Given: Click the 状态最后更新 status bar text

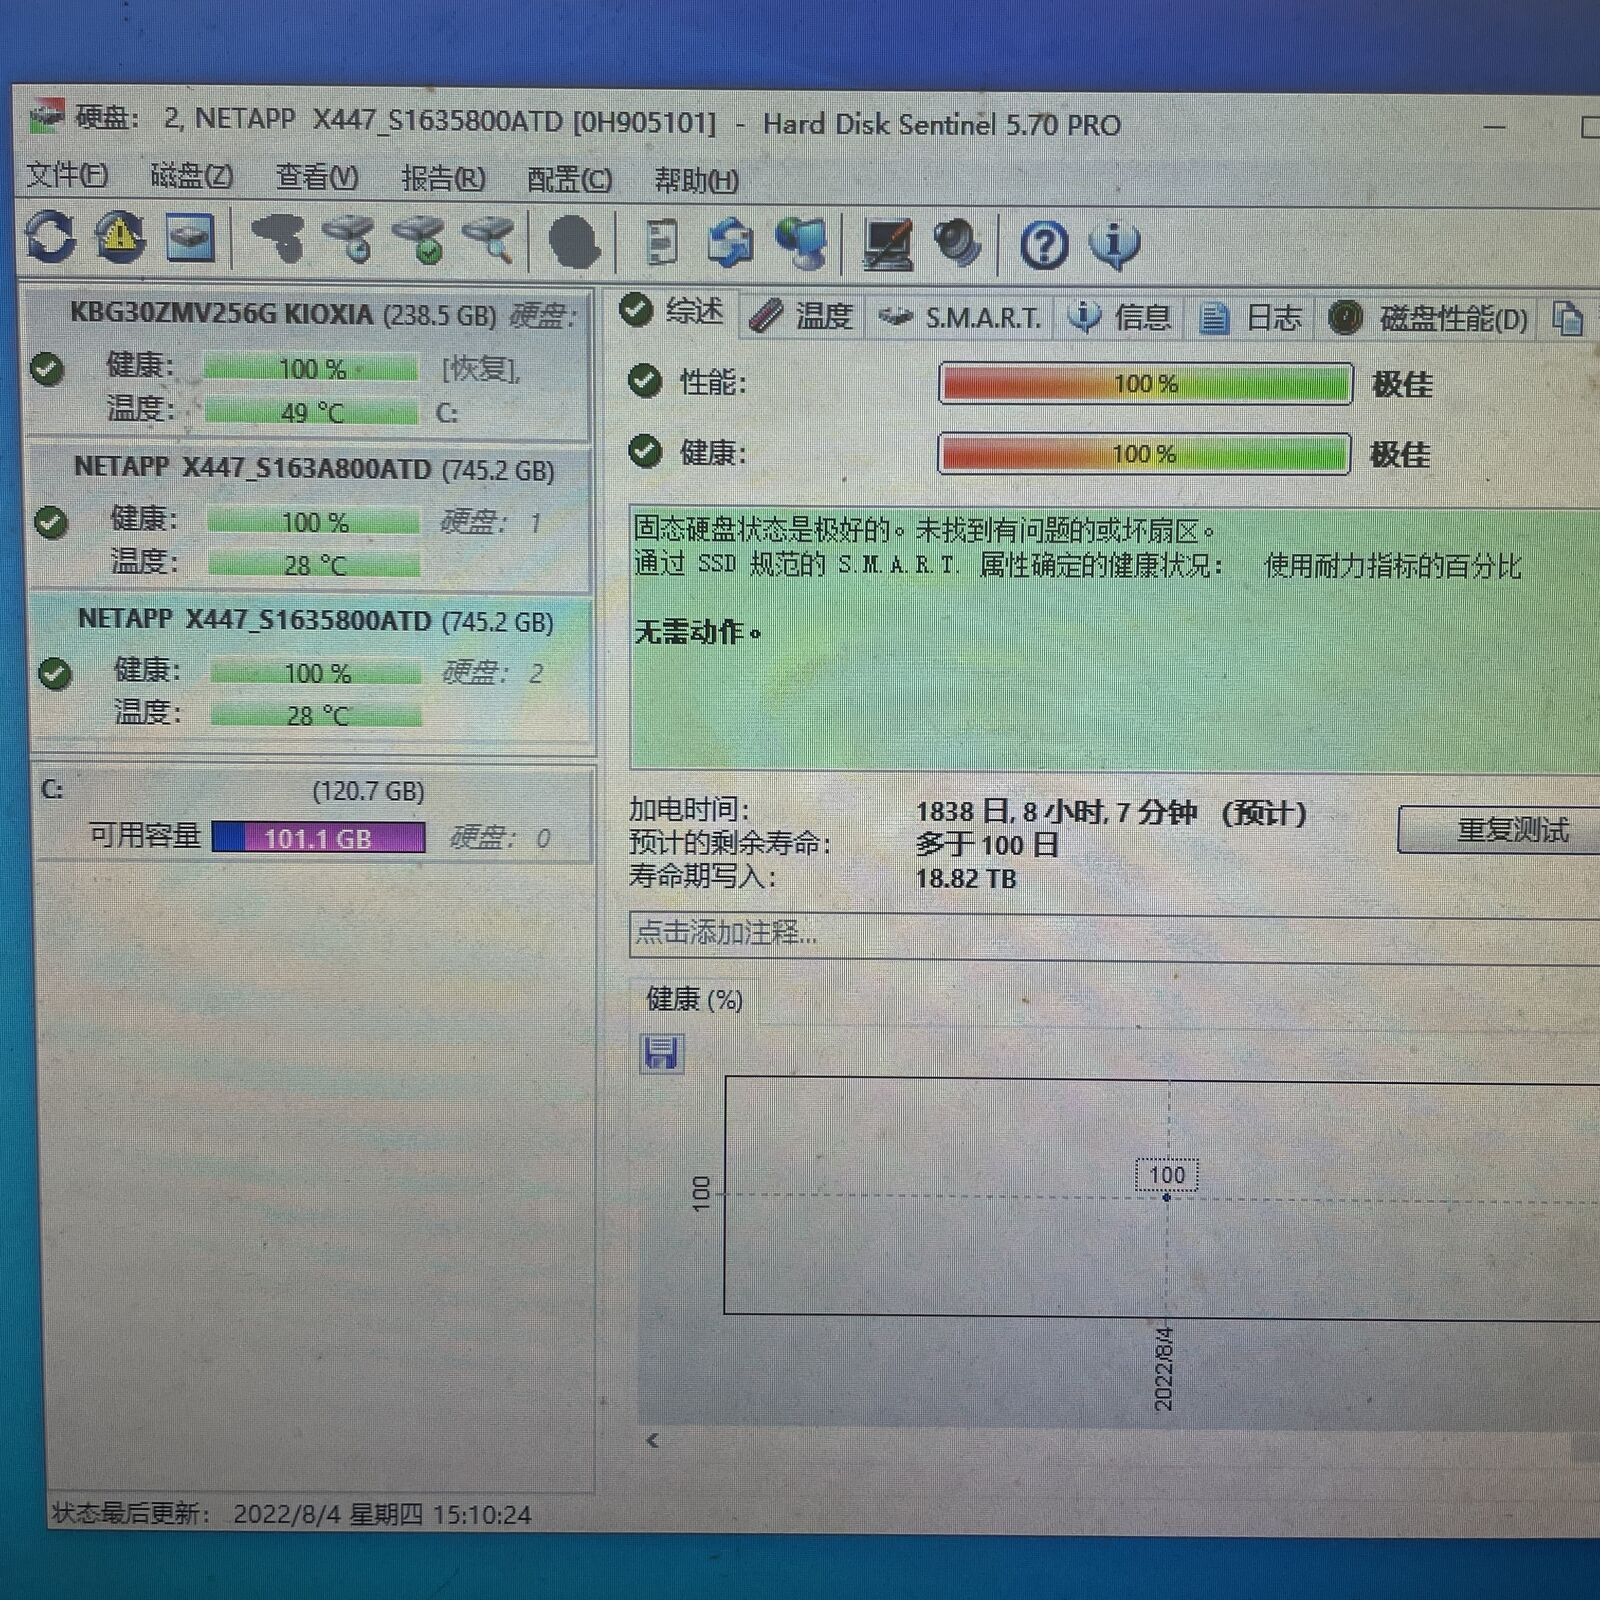Looking at the screenshot, I should pos(131,1513).
